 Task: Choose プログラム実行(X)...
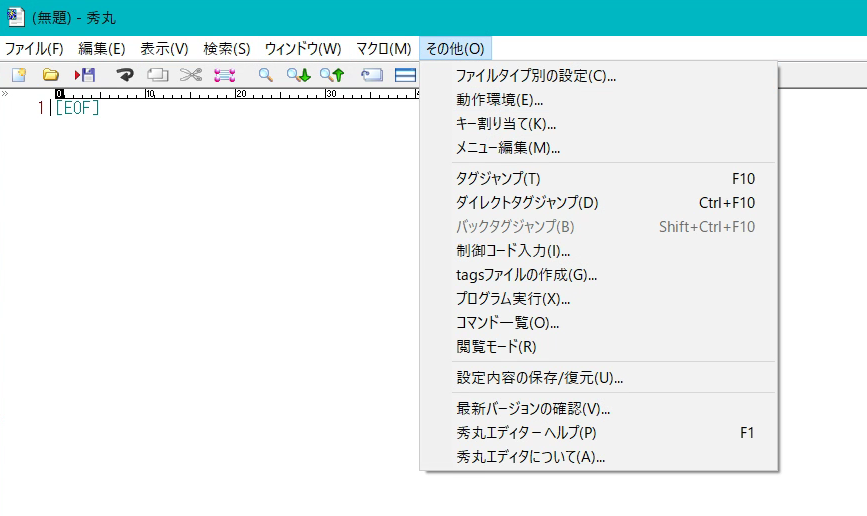click(599, 299)
